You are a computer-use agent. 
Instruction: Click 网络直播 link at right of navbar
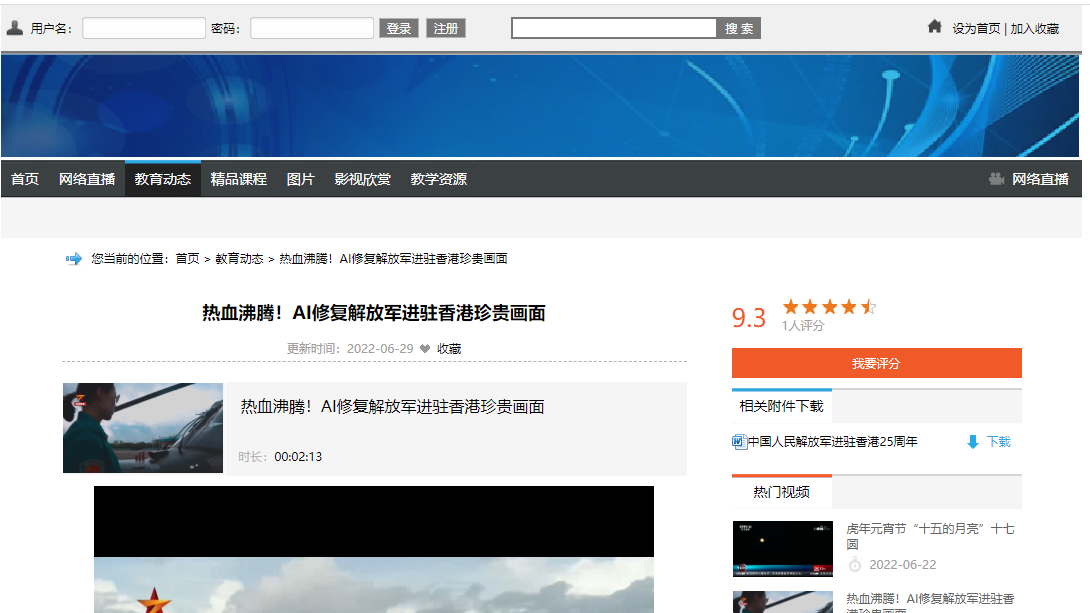click(x=1040, y=179)
